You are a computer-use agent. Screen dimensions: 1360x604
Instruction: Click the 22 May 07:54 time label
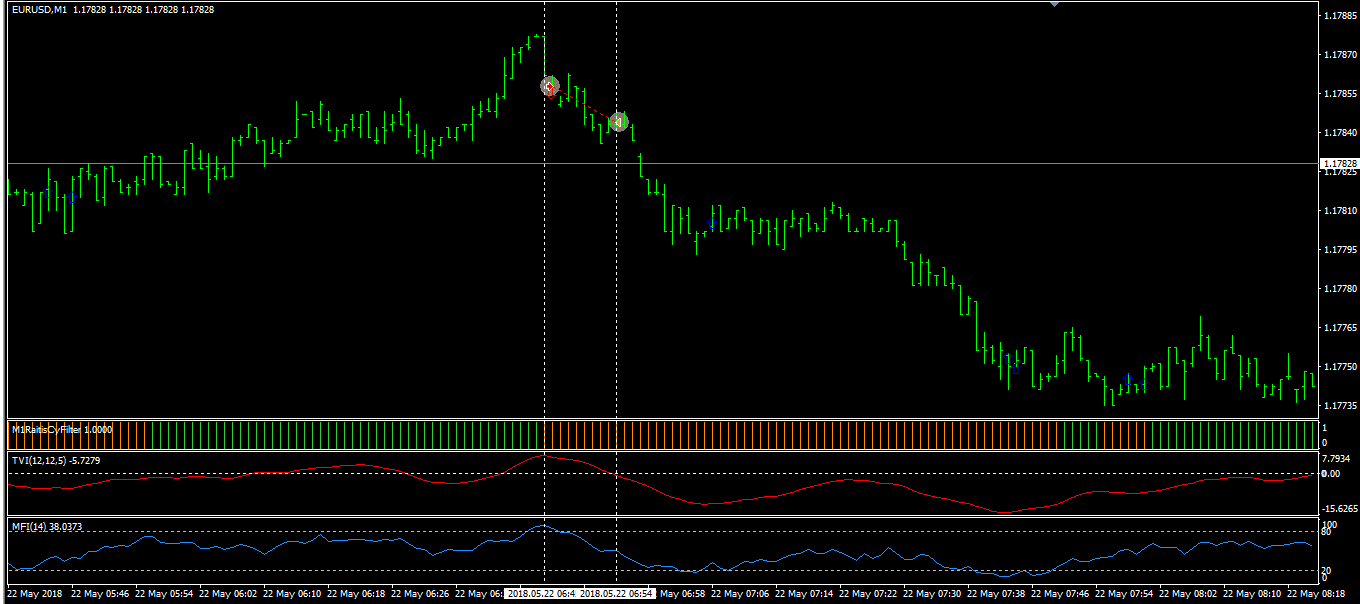(1123, 594)
